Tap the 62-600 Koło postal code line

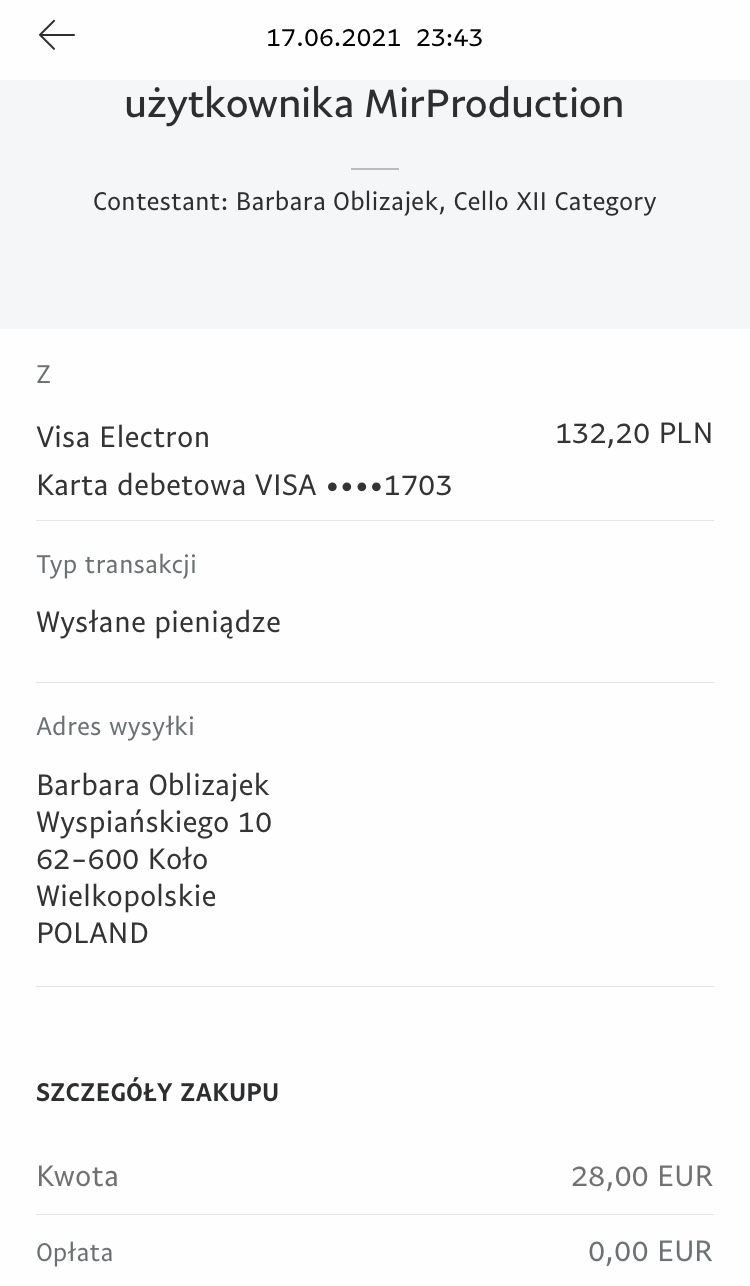[x=122, y=859]
